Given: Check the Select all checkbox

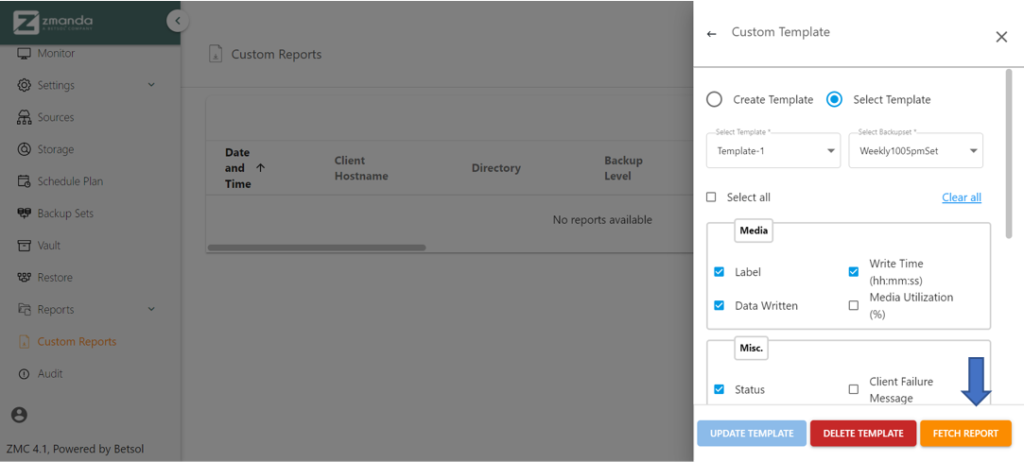Looking at the screenshot, I should click(x=712, y=197).
